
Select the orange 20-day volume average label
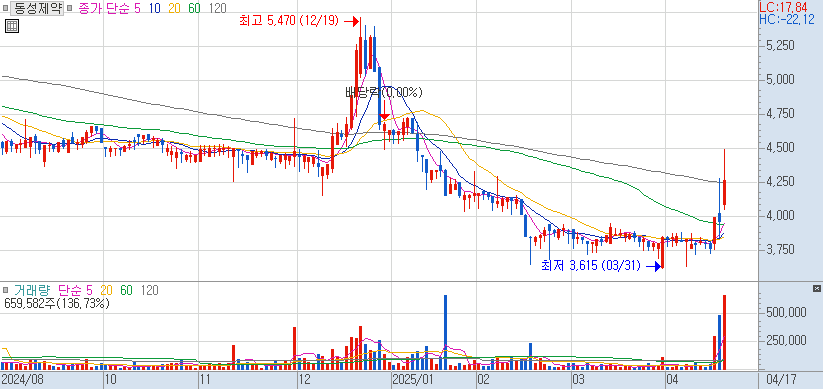tap(107, 290)
